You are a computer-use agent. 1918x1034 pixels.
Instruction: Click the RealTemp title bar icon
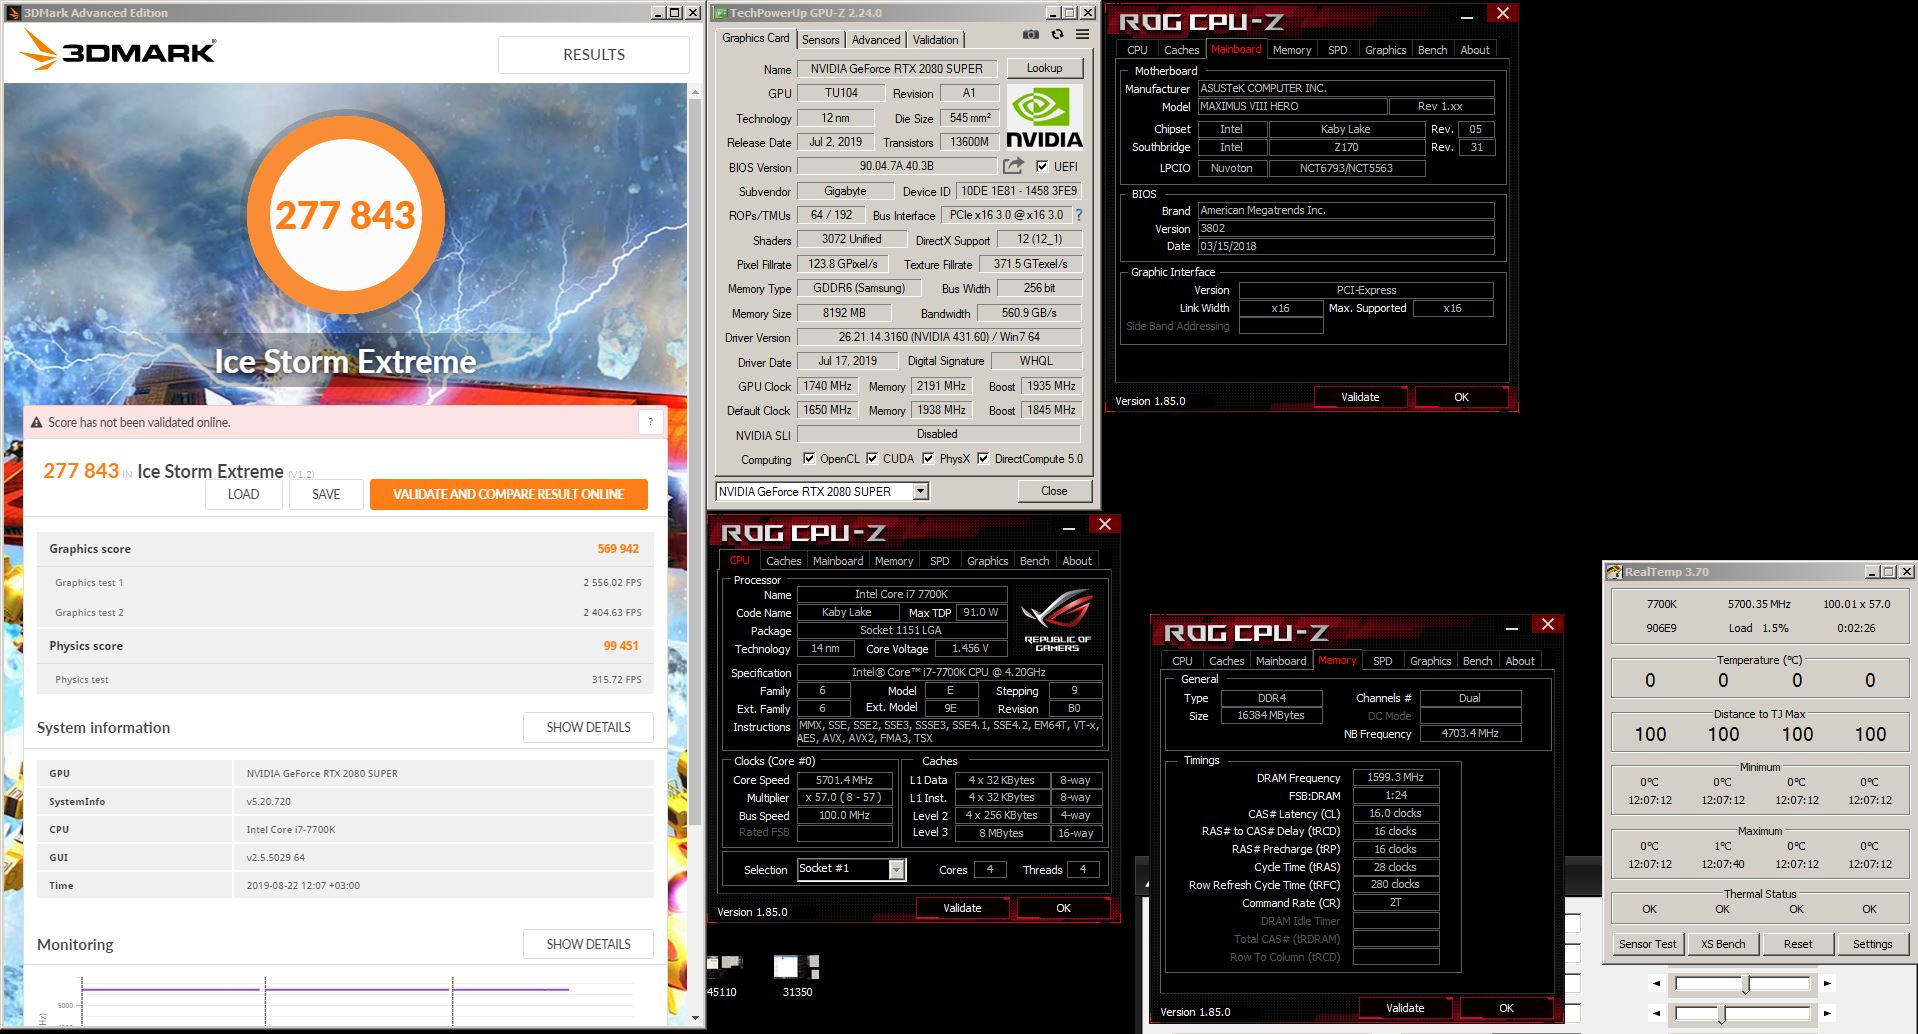1613,572
